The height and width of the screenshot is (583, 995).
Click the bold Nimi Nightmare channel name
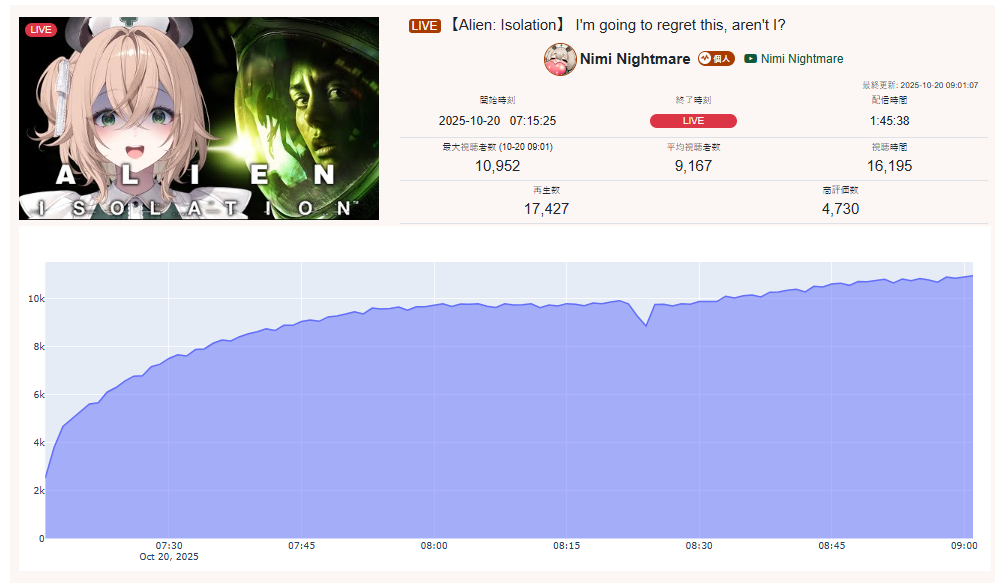click(635, 59)
